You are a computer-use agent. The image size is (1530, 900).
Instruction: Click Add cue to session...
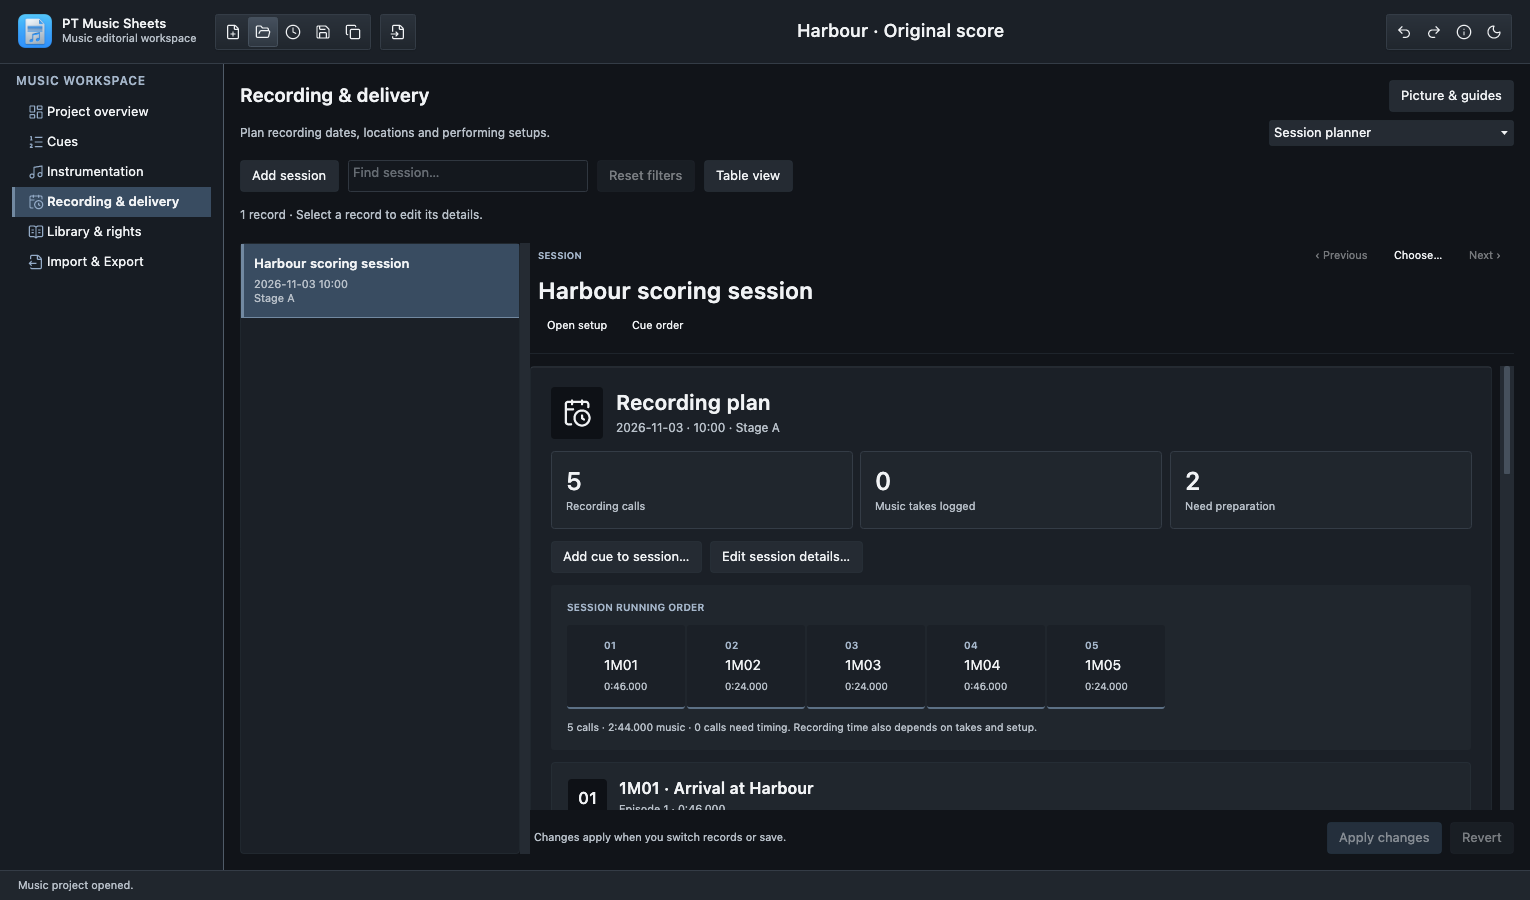[x=626, y=557]
